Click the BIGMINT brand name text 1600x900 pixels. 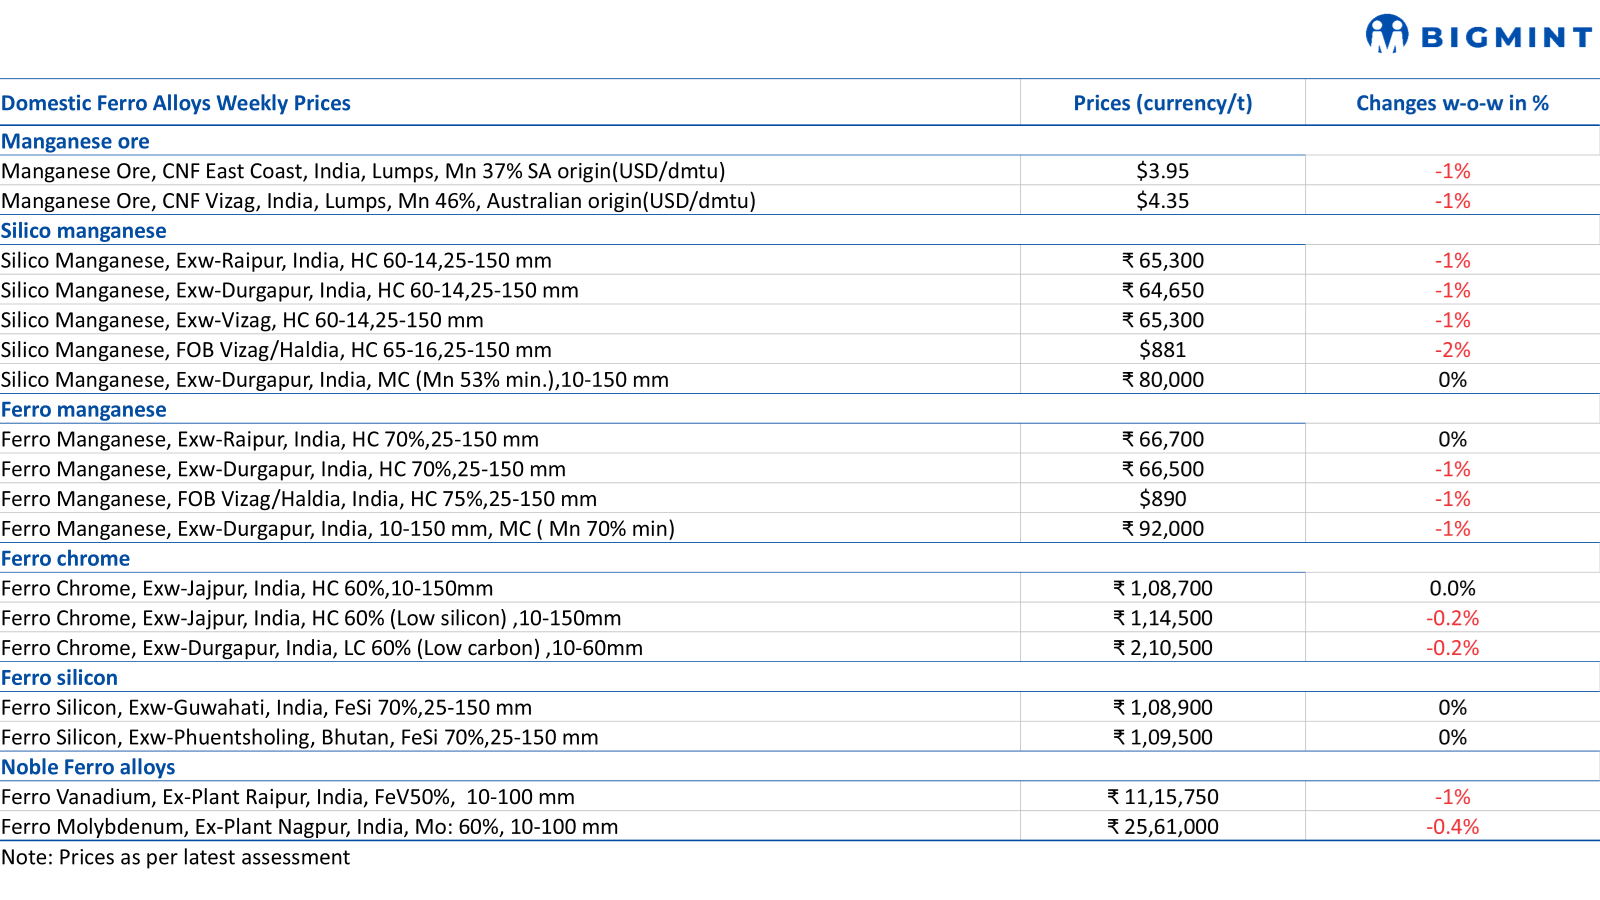click(1506, 38)
